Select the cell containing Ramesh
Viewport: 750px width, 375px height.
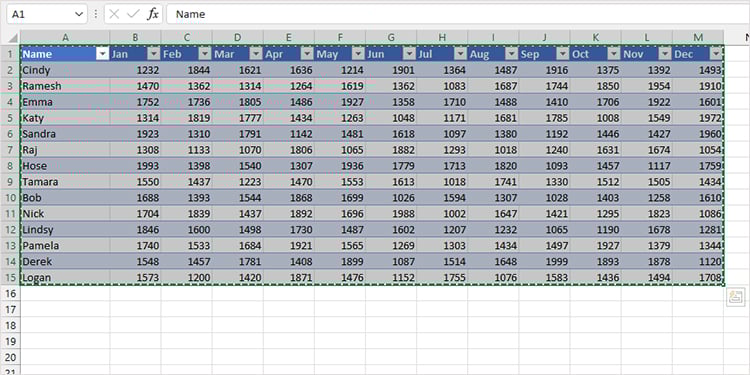click(65, 86)
